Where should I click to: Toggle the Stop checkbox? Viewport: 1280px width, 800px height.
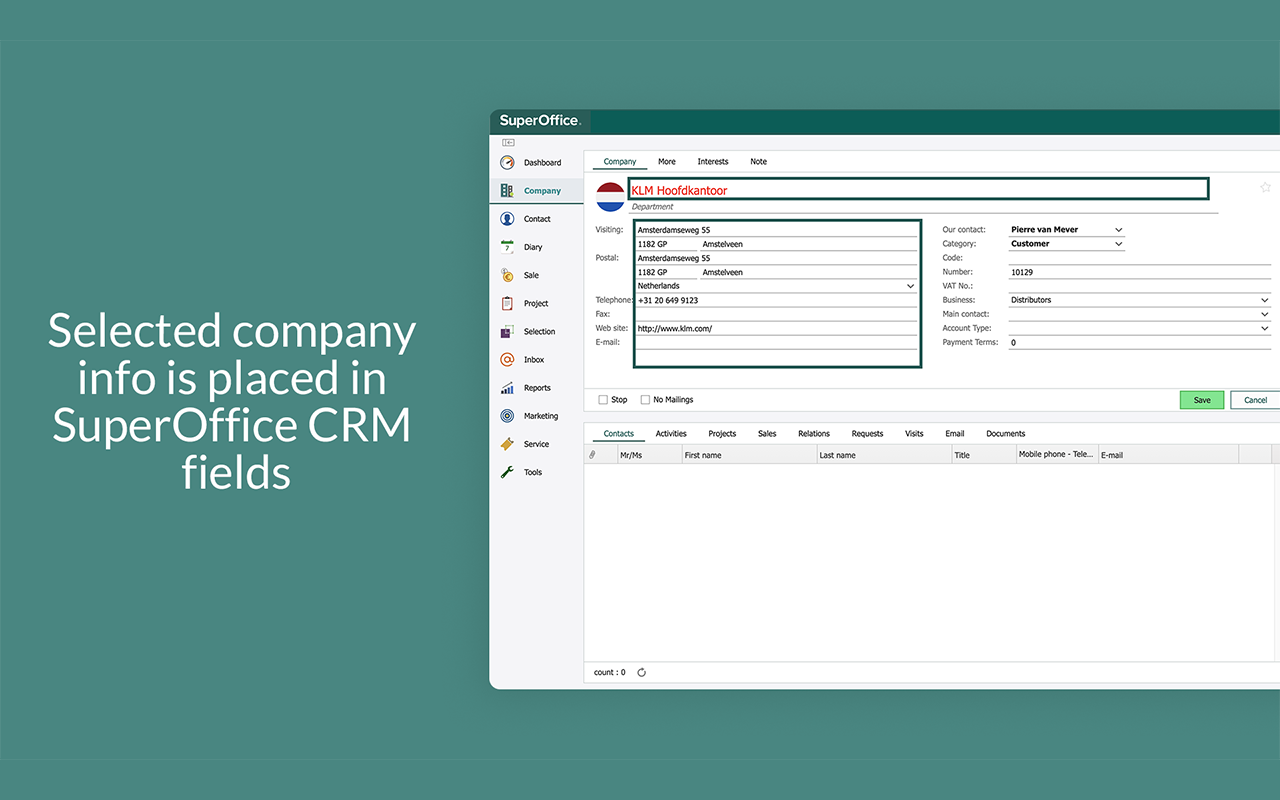(603, 399)
